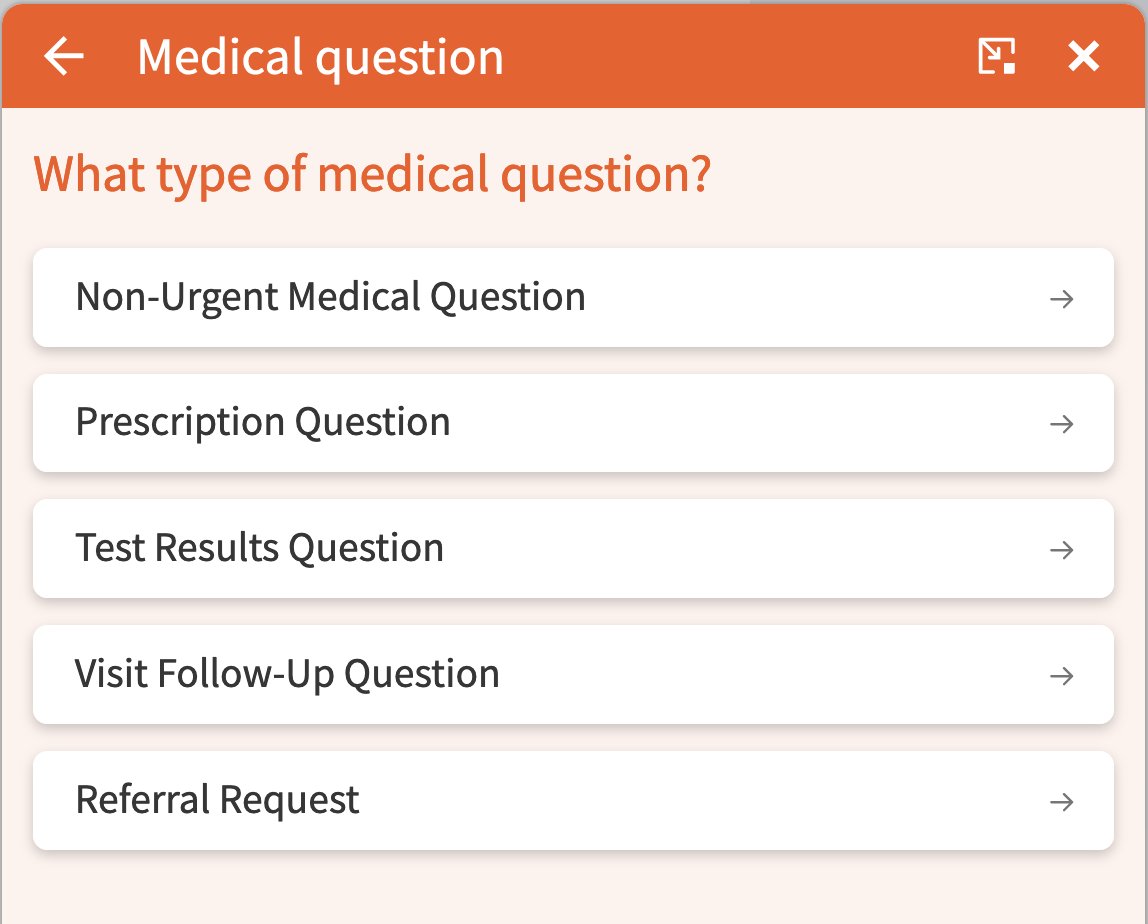Click the arrow beside Non-Urgent Medical Question
The height and width of the screenshot is (924, 1148).
[1062, 299]
